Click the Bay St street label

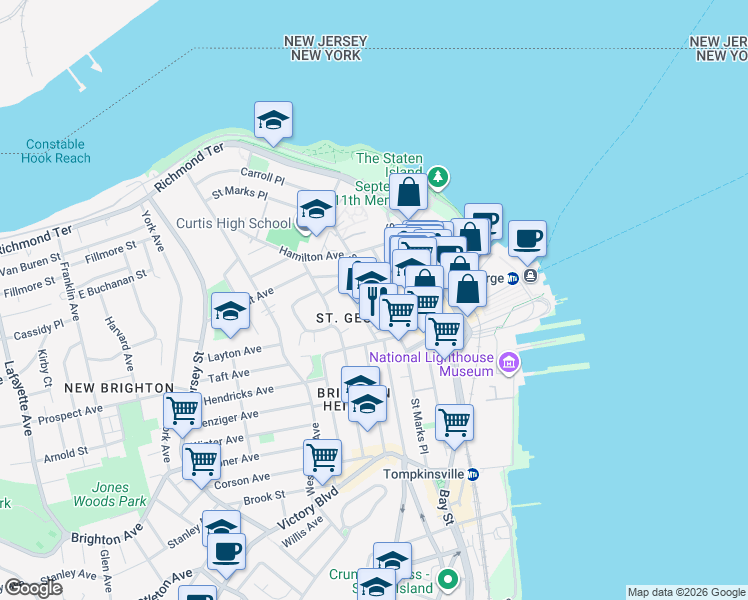[446, 507]
